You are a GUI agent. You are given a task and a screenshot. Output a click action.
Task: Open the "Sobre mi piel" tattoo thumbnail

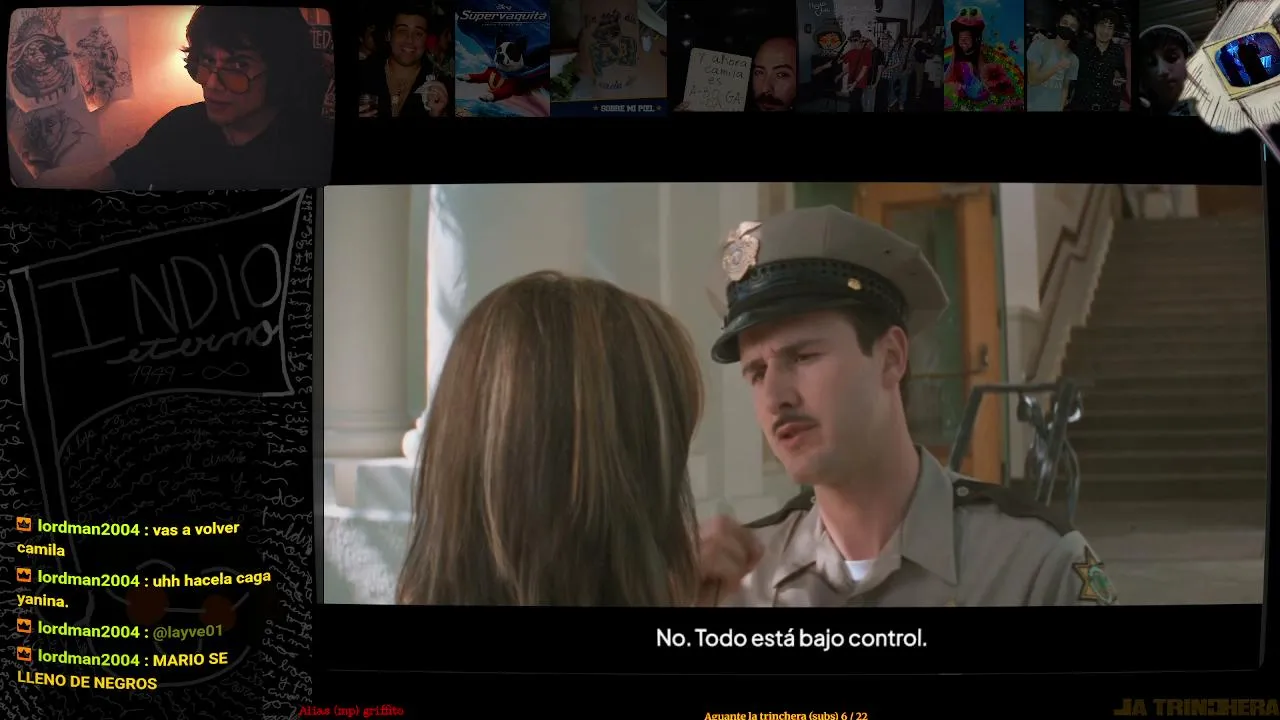coord(608,58)
